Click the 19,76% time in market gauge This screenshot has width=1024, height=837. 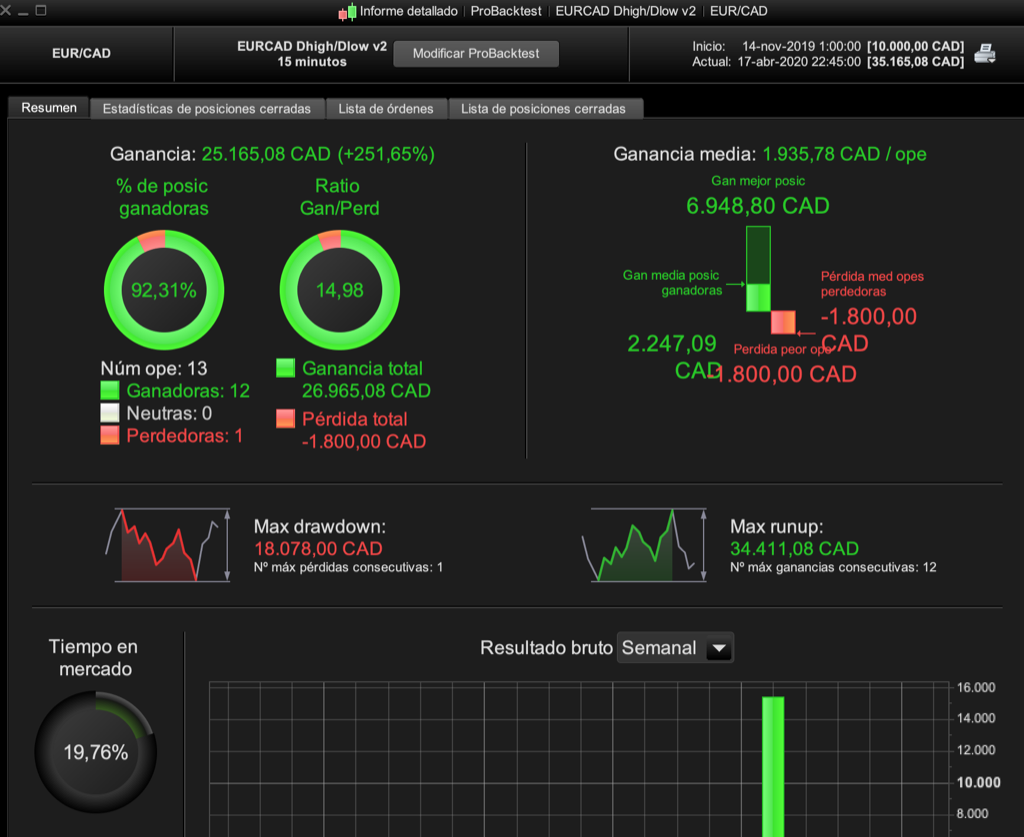click(95, 752)
